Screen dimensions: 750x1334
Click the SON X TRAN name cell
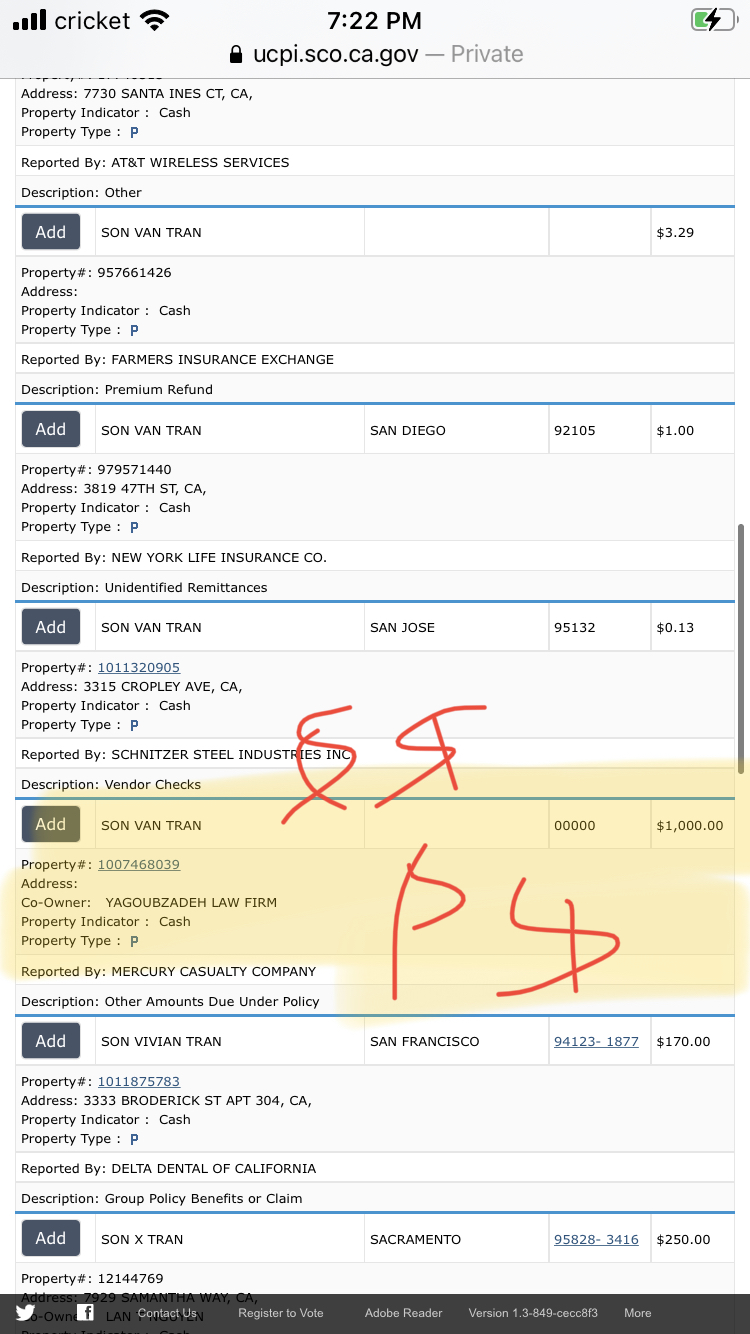tap(230, 1239)
